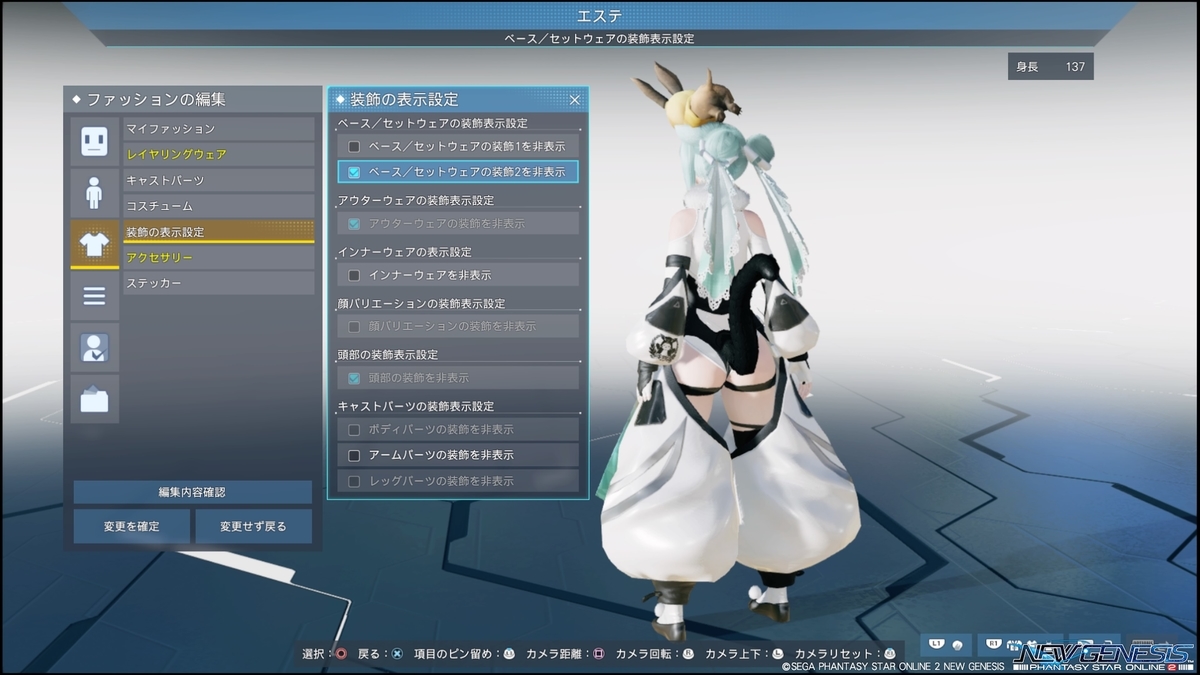Click the 選択 circle button hint icon
Screen dimensions: 1200x675
pyautogui.click(x=341, y=654)
